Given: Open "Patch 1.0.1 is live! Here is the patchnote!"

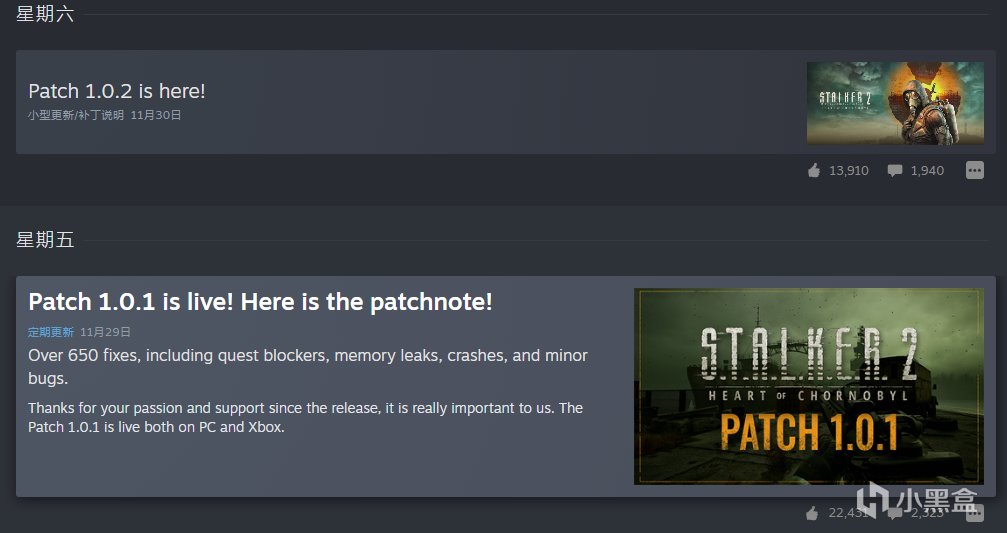Looking at the screenshot, I should click(x=260, y=302).
